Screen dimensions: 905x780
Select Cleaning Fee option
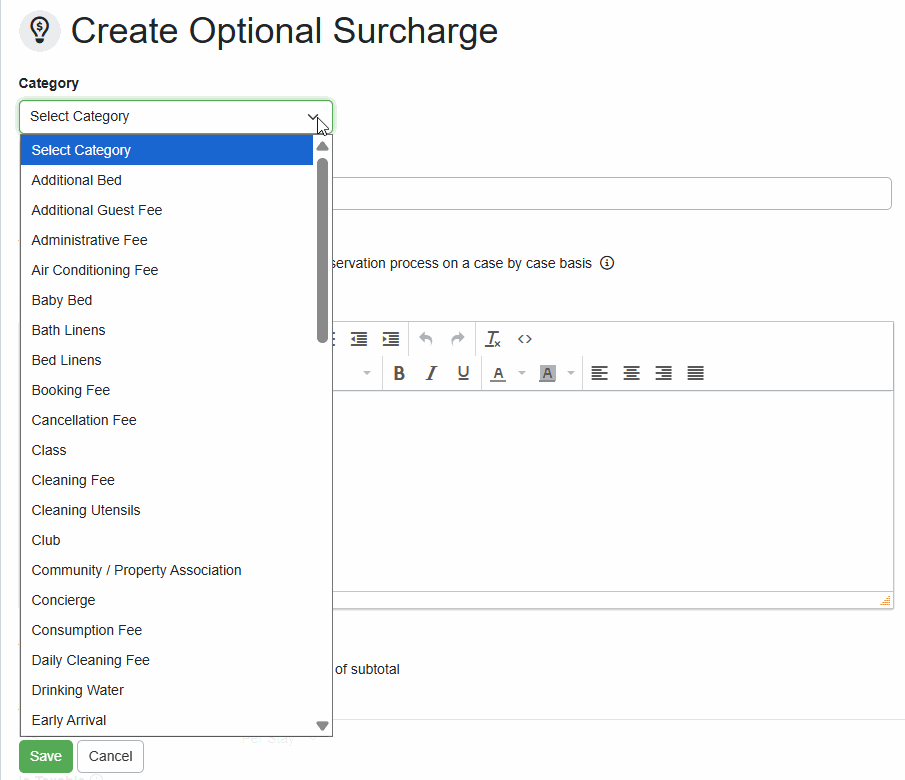tap(167, 480)
